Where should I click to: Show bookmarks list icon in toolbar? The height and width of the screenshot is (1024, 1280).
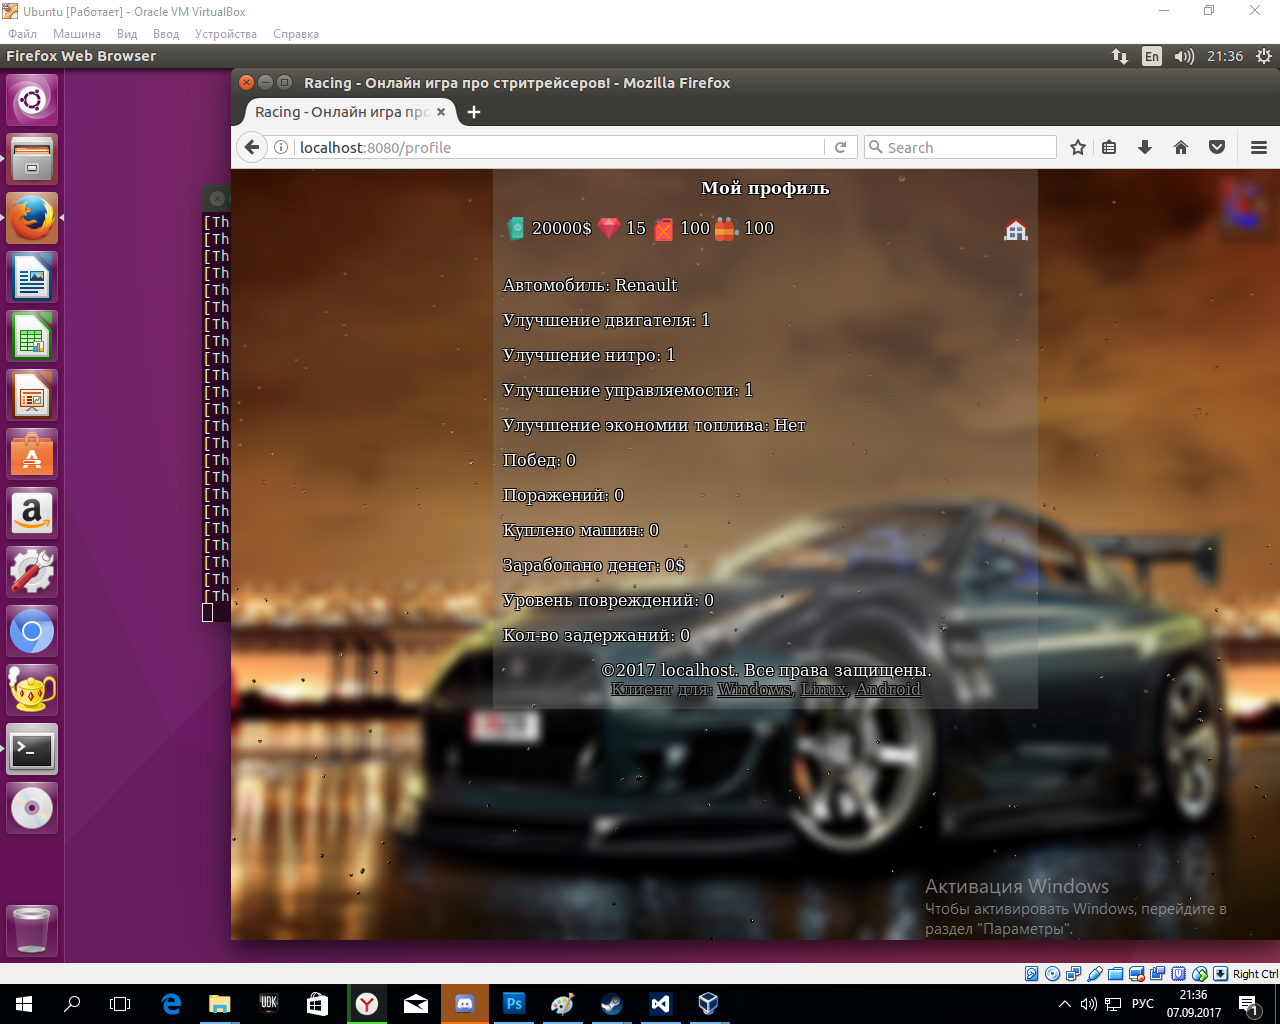coord(1109,147)
